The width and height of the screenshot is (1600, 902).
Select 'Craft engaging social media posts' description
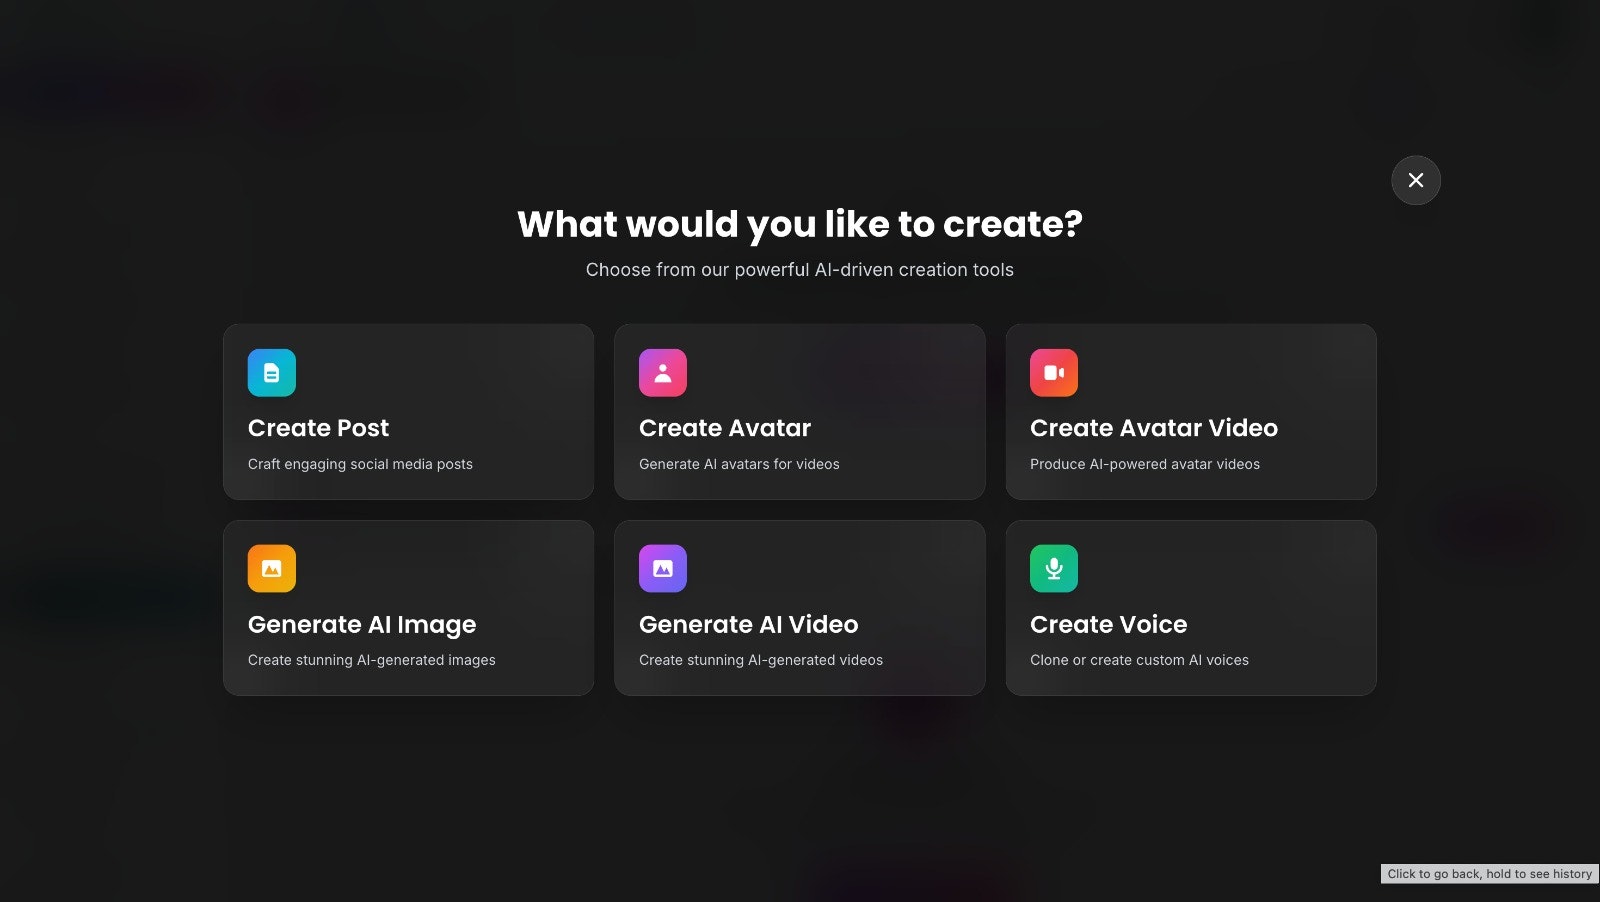(360, 464)
